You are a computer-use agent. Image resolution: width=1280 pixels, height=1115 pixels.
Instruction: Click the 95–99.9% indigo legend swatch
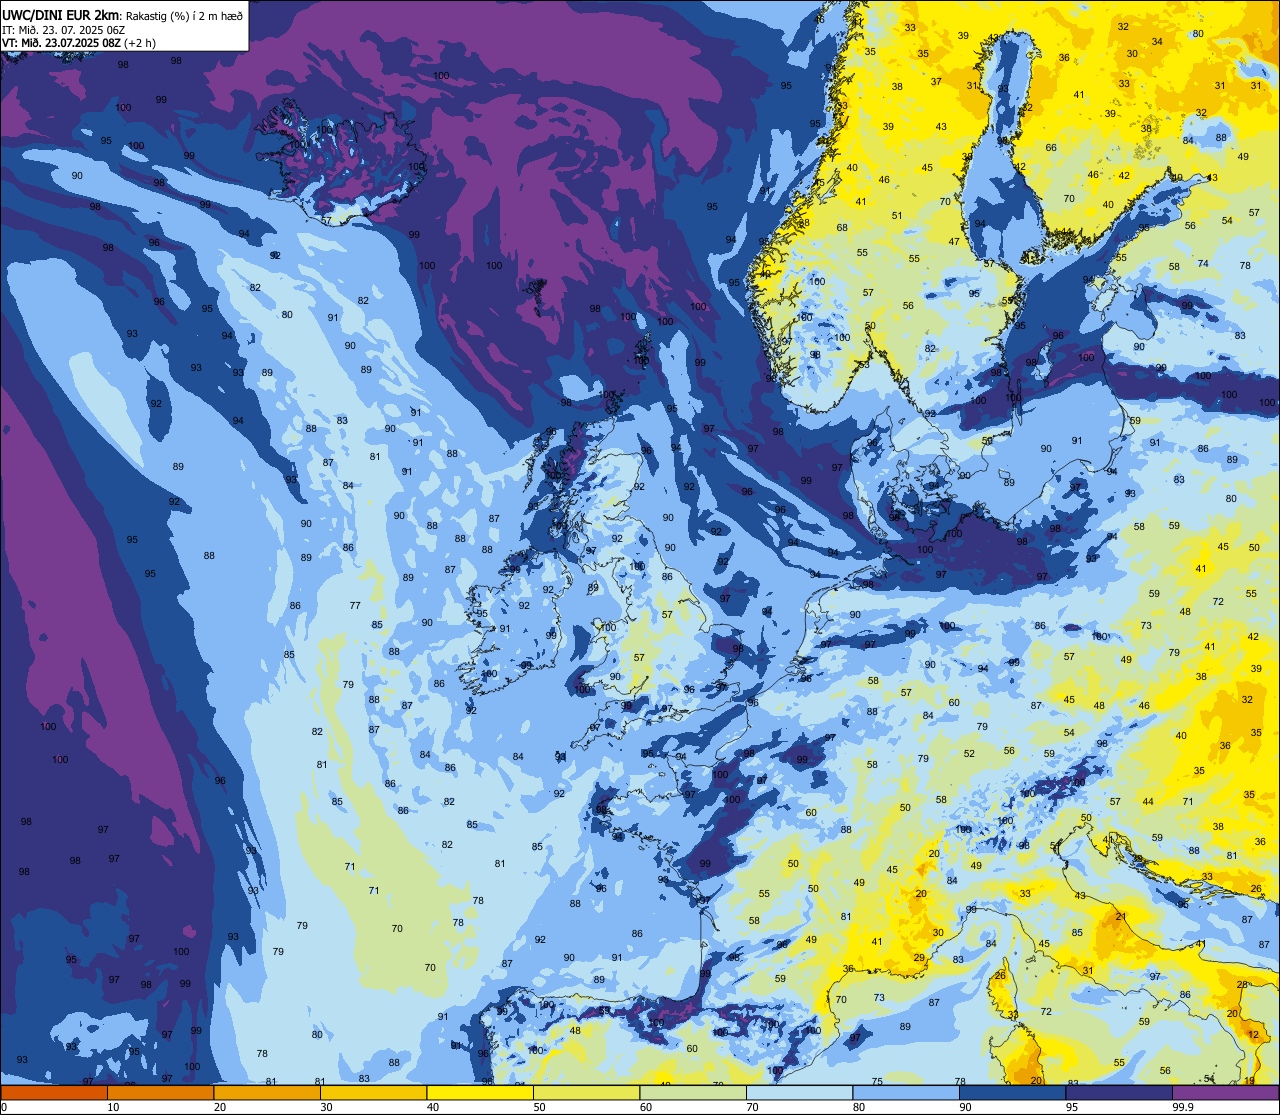point(1119,1092)
